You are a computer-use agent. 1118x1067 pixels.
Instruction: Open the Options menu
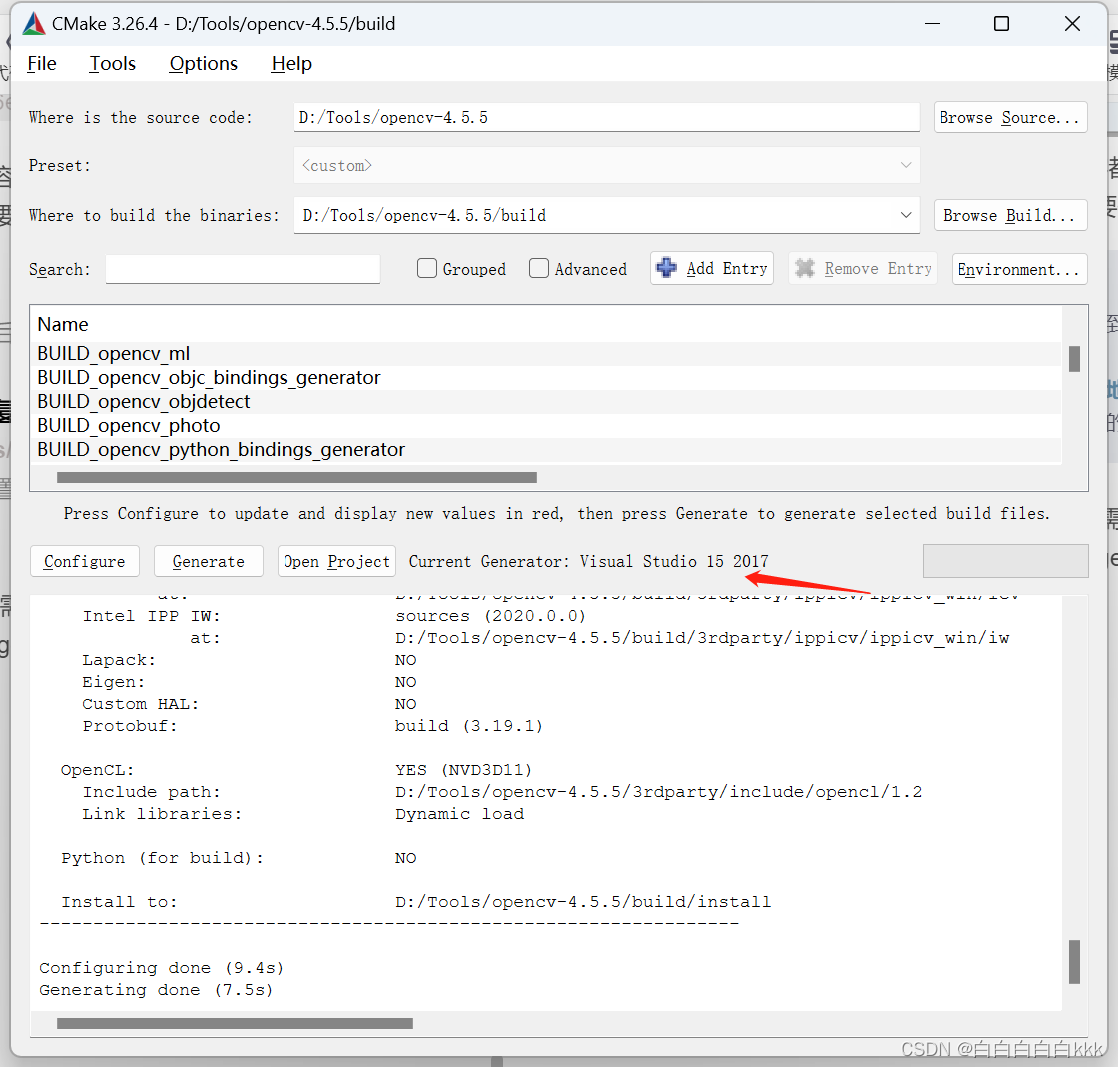click(x=203, y=63)
